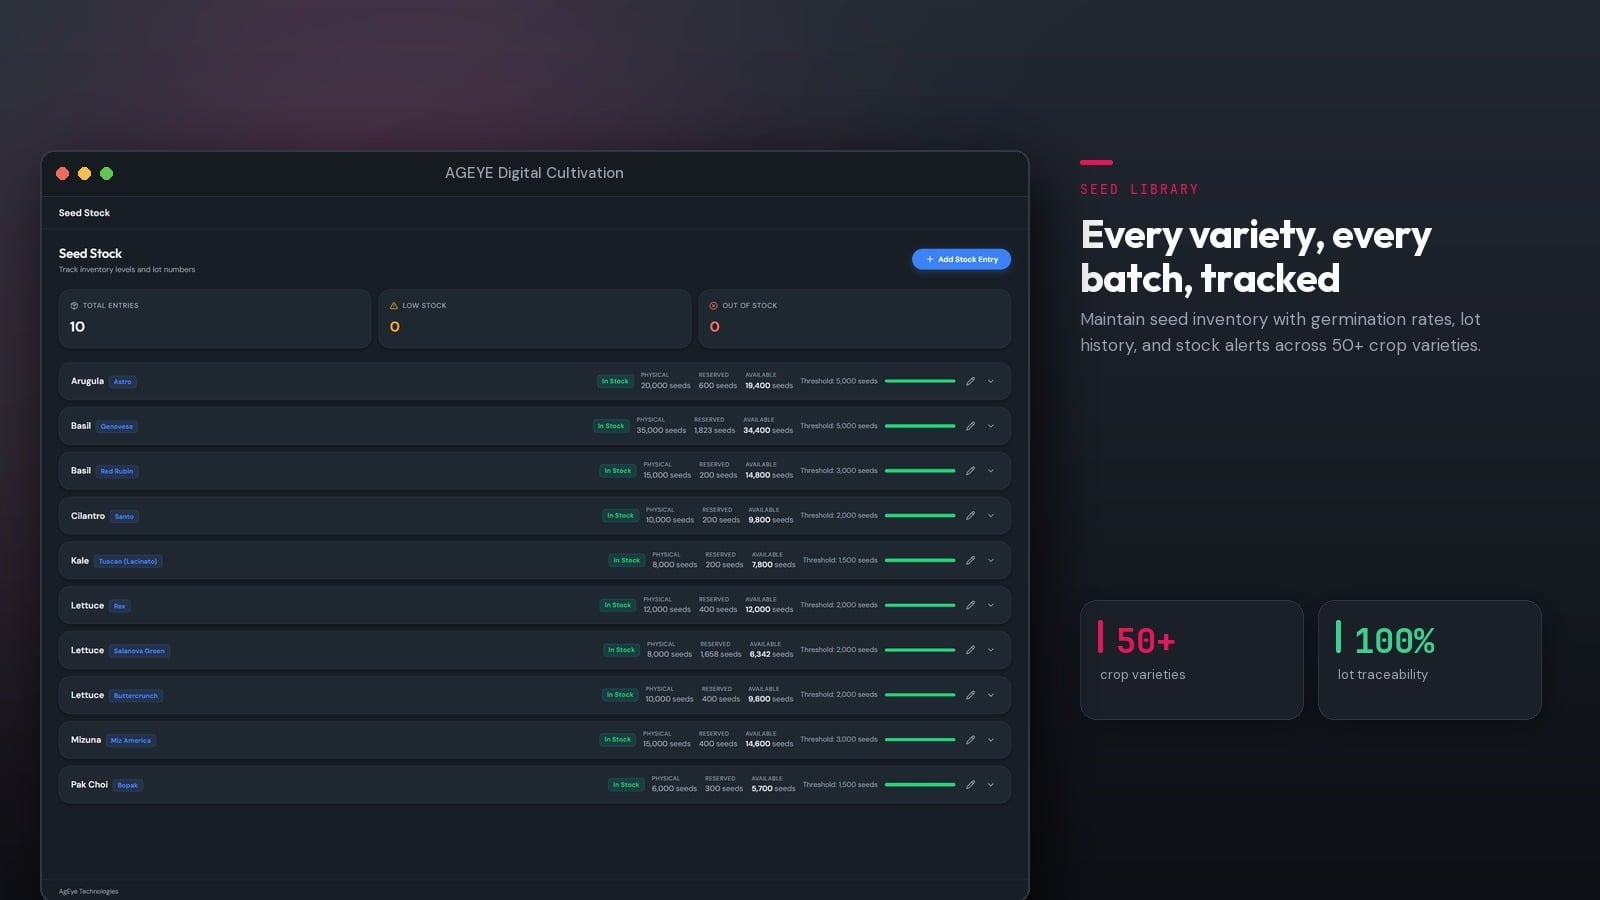1600x900 pixels.
Task: Click the AgEye Technologies footer text
Action: (x=88, y=891)
